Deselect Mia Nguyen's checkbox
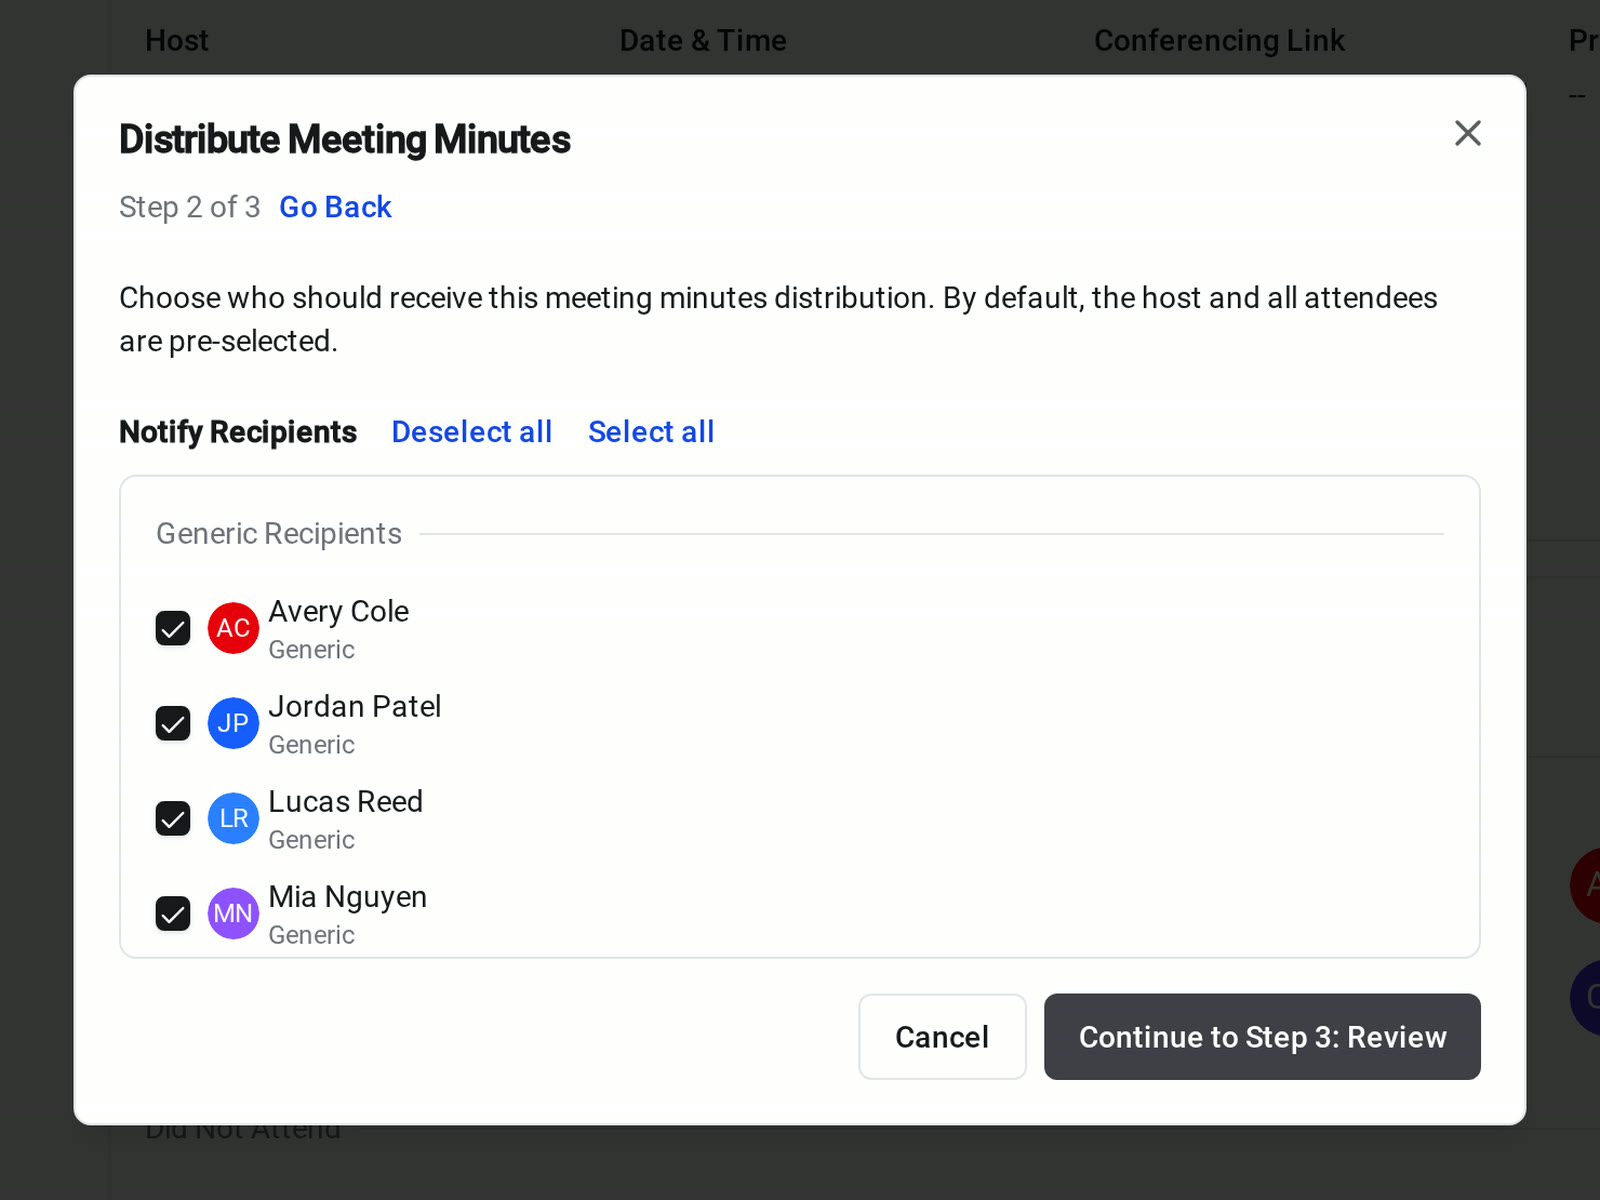The image size is (1600, 1200). (173, 913)
